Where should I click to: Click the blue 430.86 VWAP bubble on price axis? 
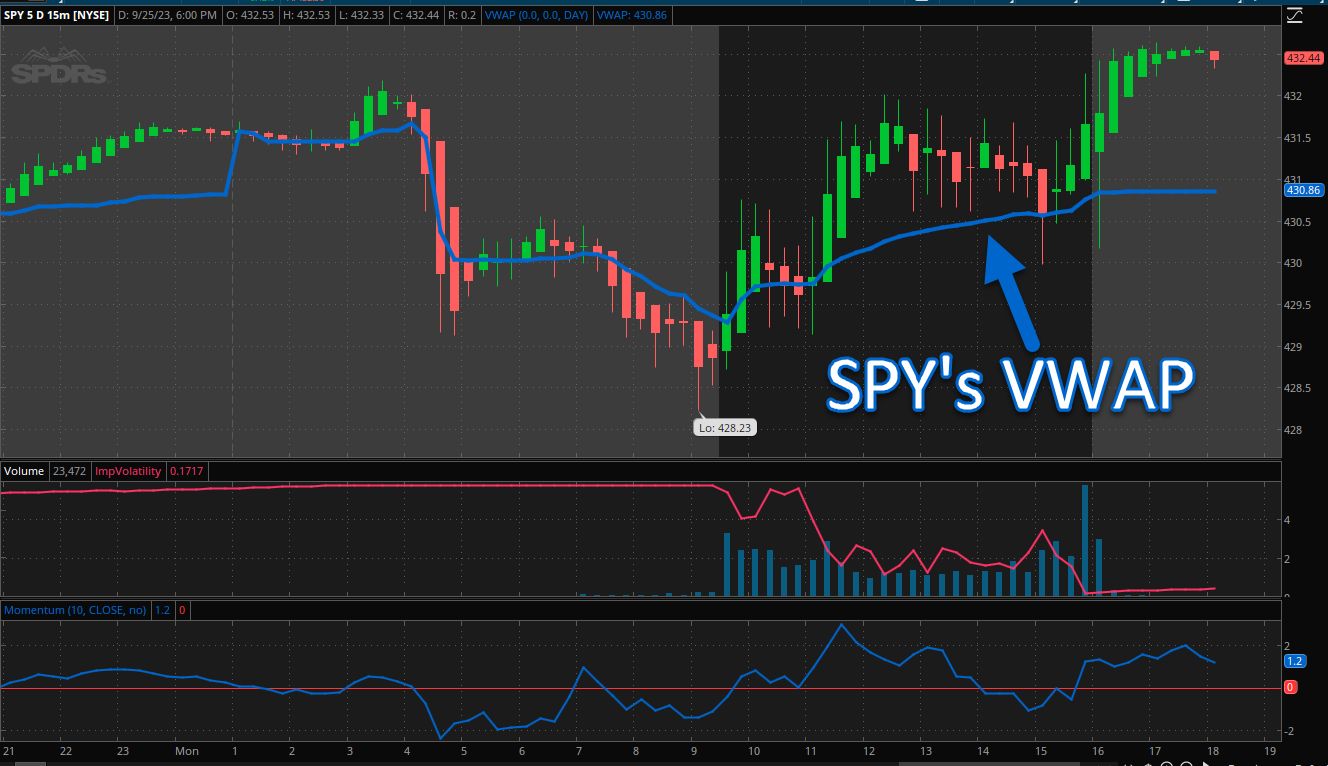point(1304,189)
